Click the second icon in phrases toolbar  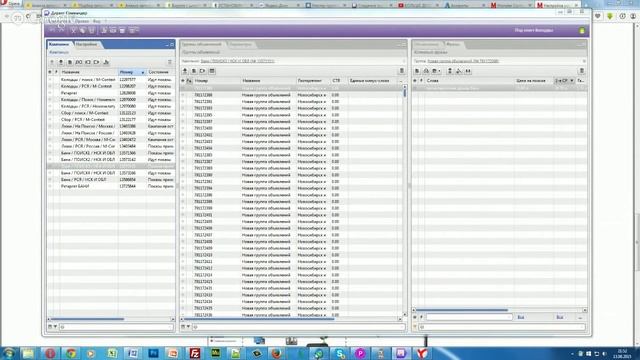coord(426,71)
